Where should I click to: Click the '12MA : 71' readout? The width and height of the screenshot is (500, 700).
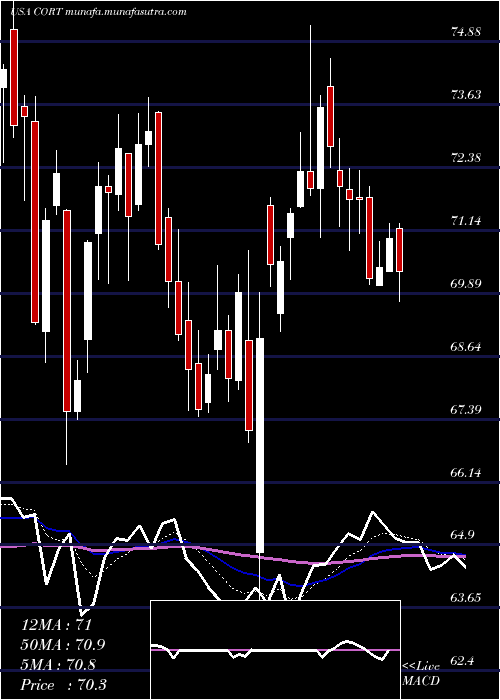pos(56,625)
